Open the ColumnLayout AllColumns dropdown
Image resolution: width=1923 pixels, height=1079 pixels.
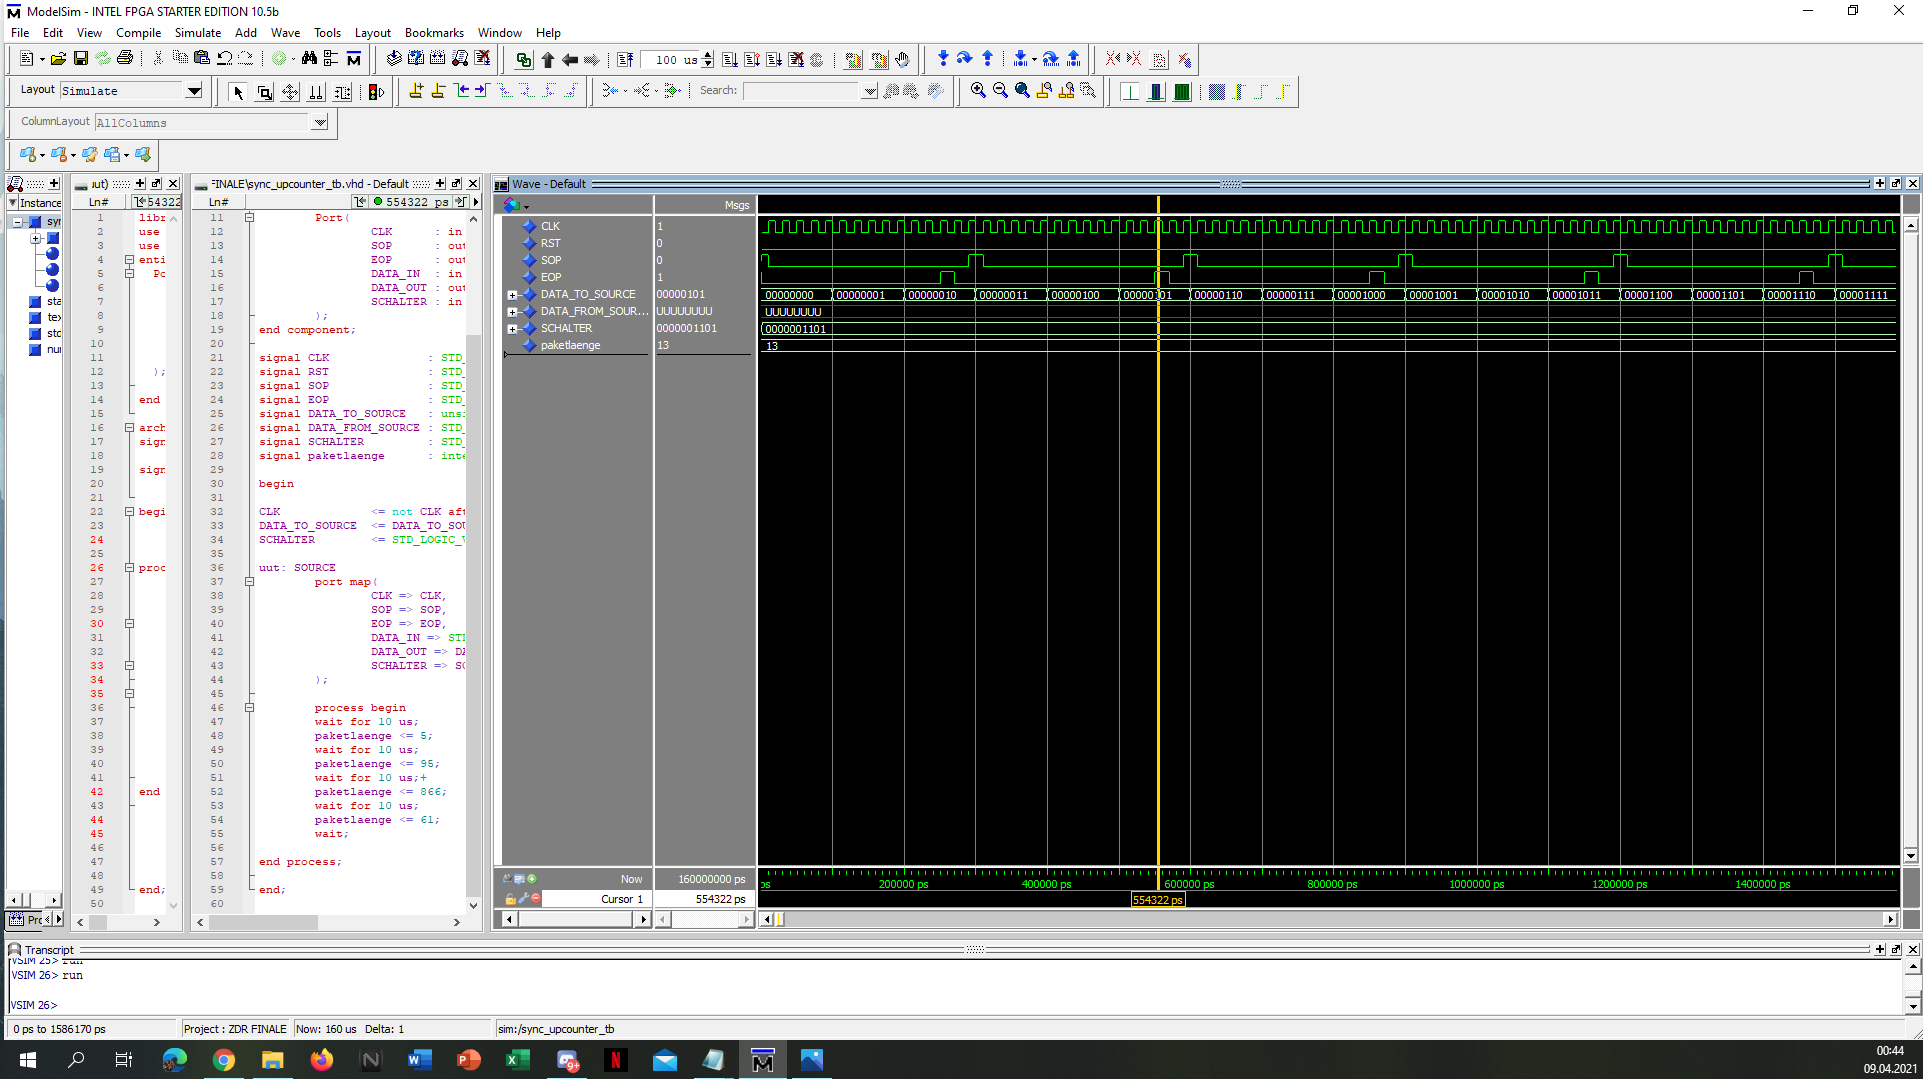[320, 122]
